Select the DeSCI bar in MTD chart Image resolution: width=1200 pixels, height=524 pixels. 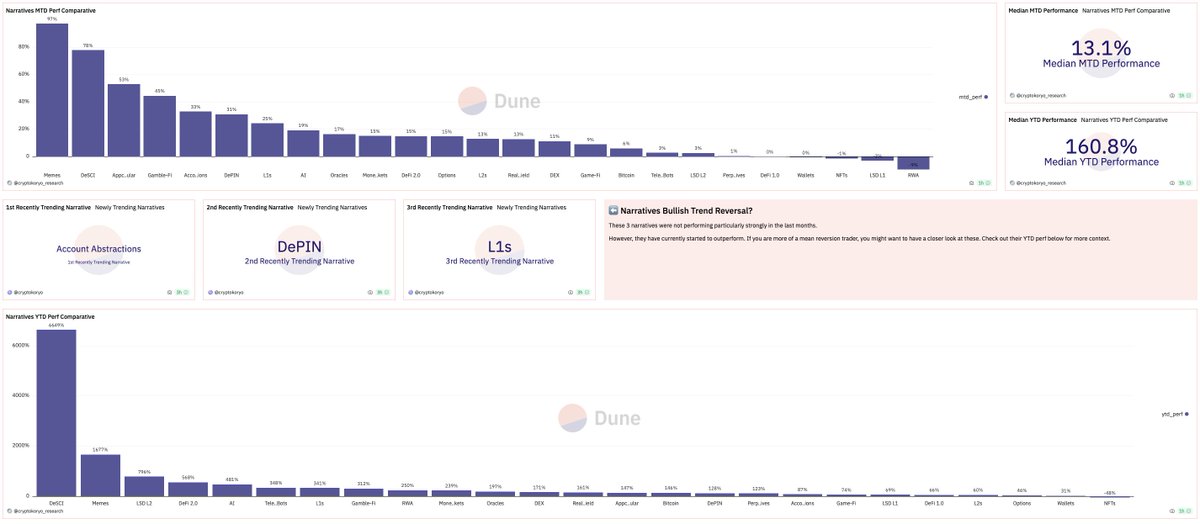point(88,103)
